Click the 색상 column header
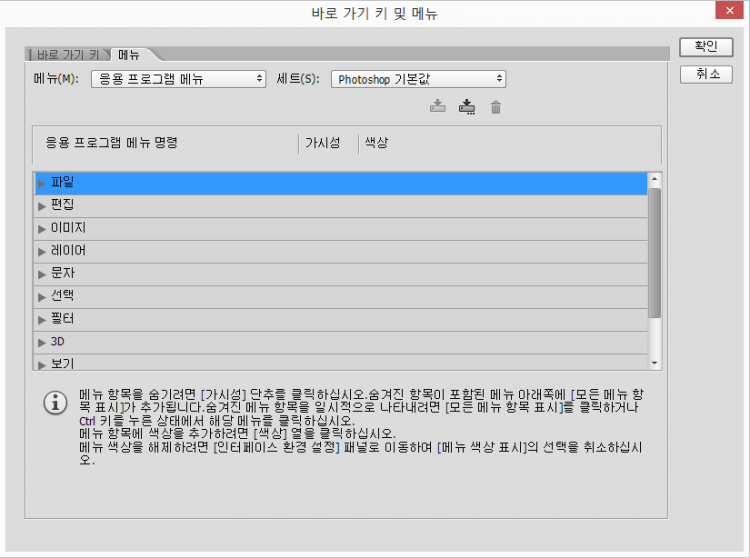This screenshot has width=750, height=558. pyautogui.click(x=377, y=143)
